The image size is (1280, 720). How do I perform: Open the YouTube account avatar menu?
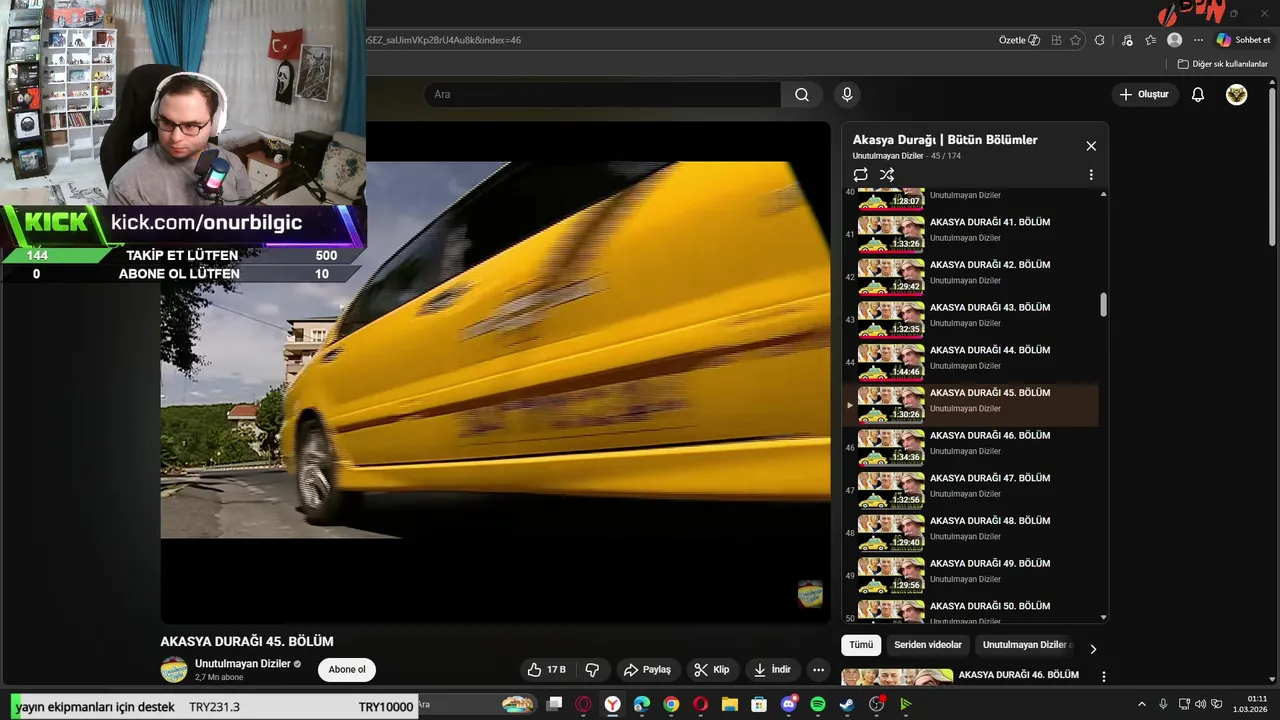coord(1237,94)
